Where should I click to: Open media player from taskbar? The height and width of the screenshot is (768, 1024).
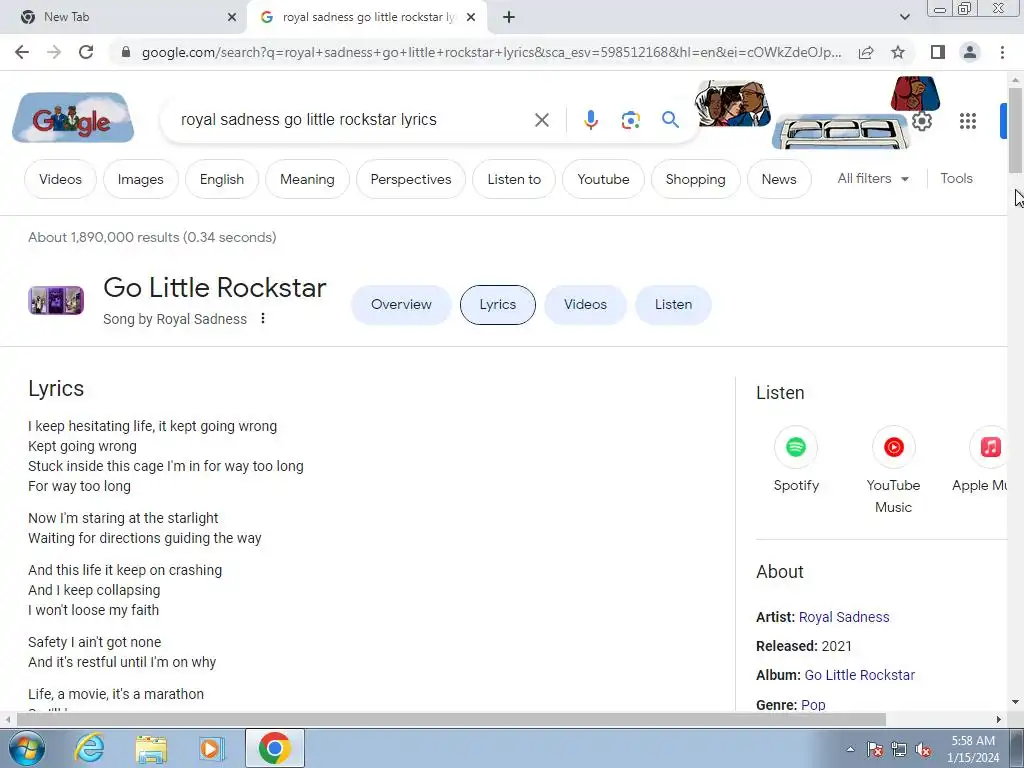(x=211, y=748)
